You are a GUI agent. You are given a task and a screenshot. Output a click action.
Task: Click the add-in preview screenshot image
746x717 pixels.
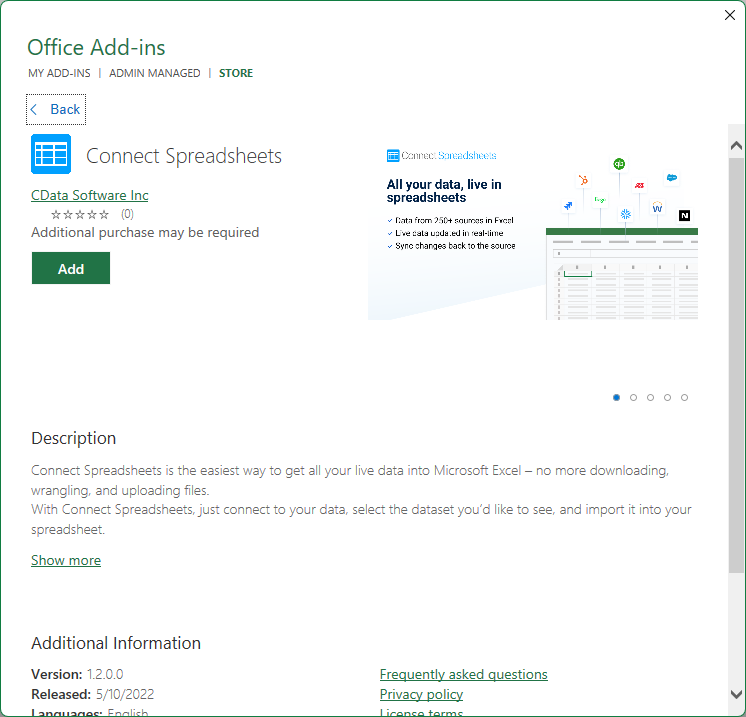pyautogui.click(x=533, y=230)
